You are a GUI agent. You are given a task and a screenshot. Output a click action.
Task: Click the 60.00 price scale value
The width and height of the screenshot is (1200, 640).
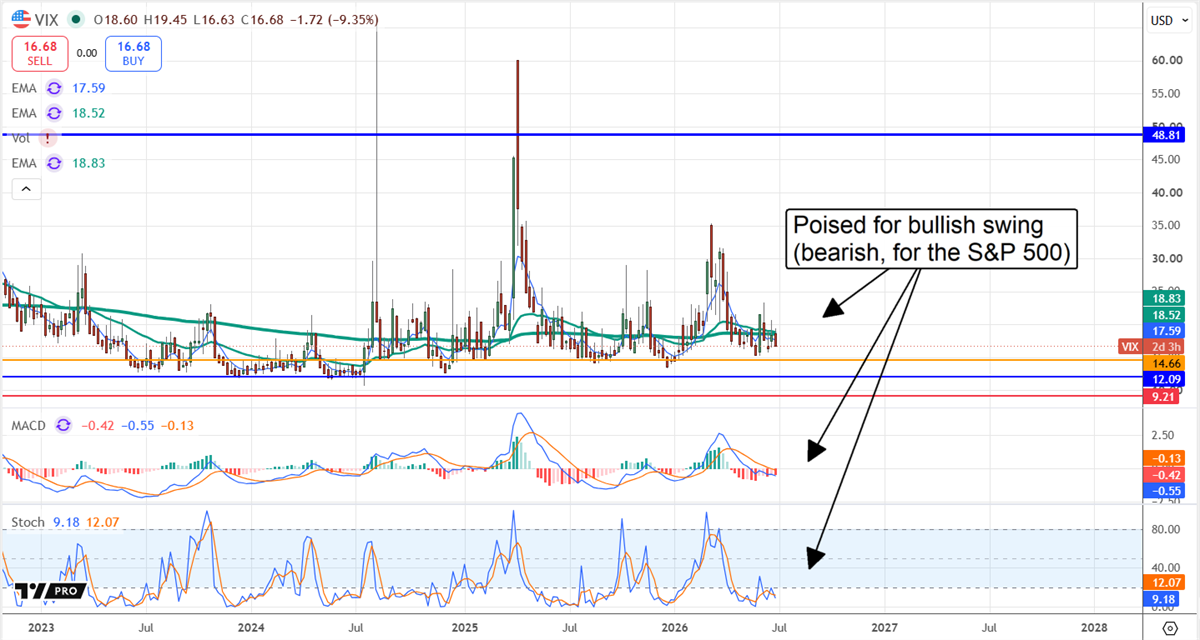point(1165,60)
